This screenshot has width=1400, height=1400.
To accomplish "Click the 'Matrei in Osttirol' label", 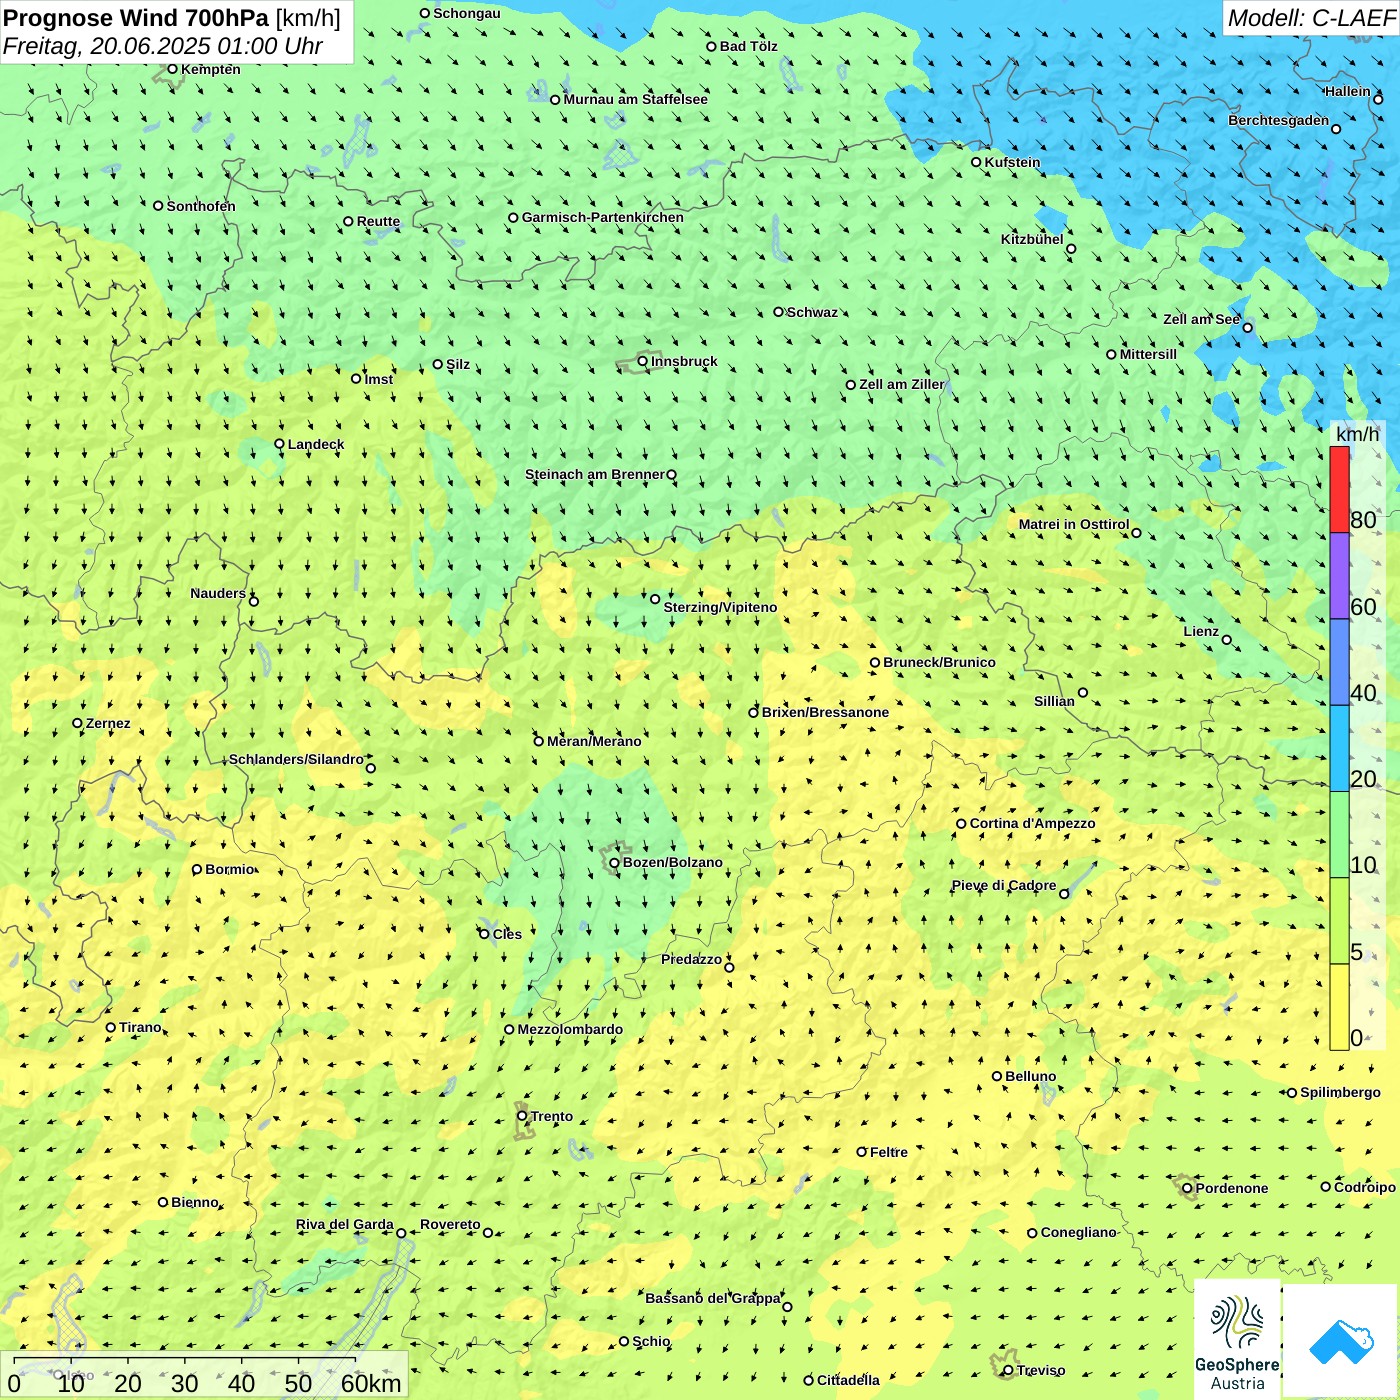I will (x=1073, y=524).
